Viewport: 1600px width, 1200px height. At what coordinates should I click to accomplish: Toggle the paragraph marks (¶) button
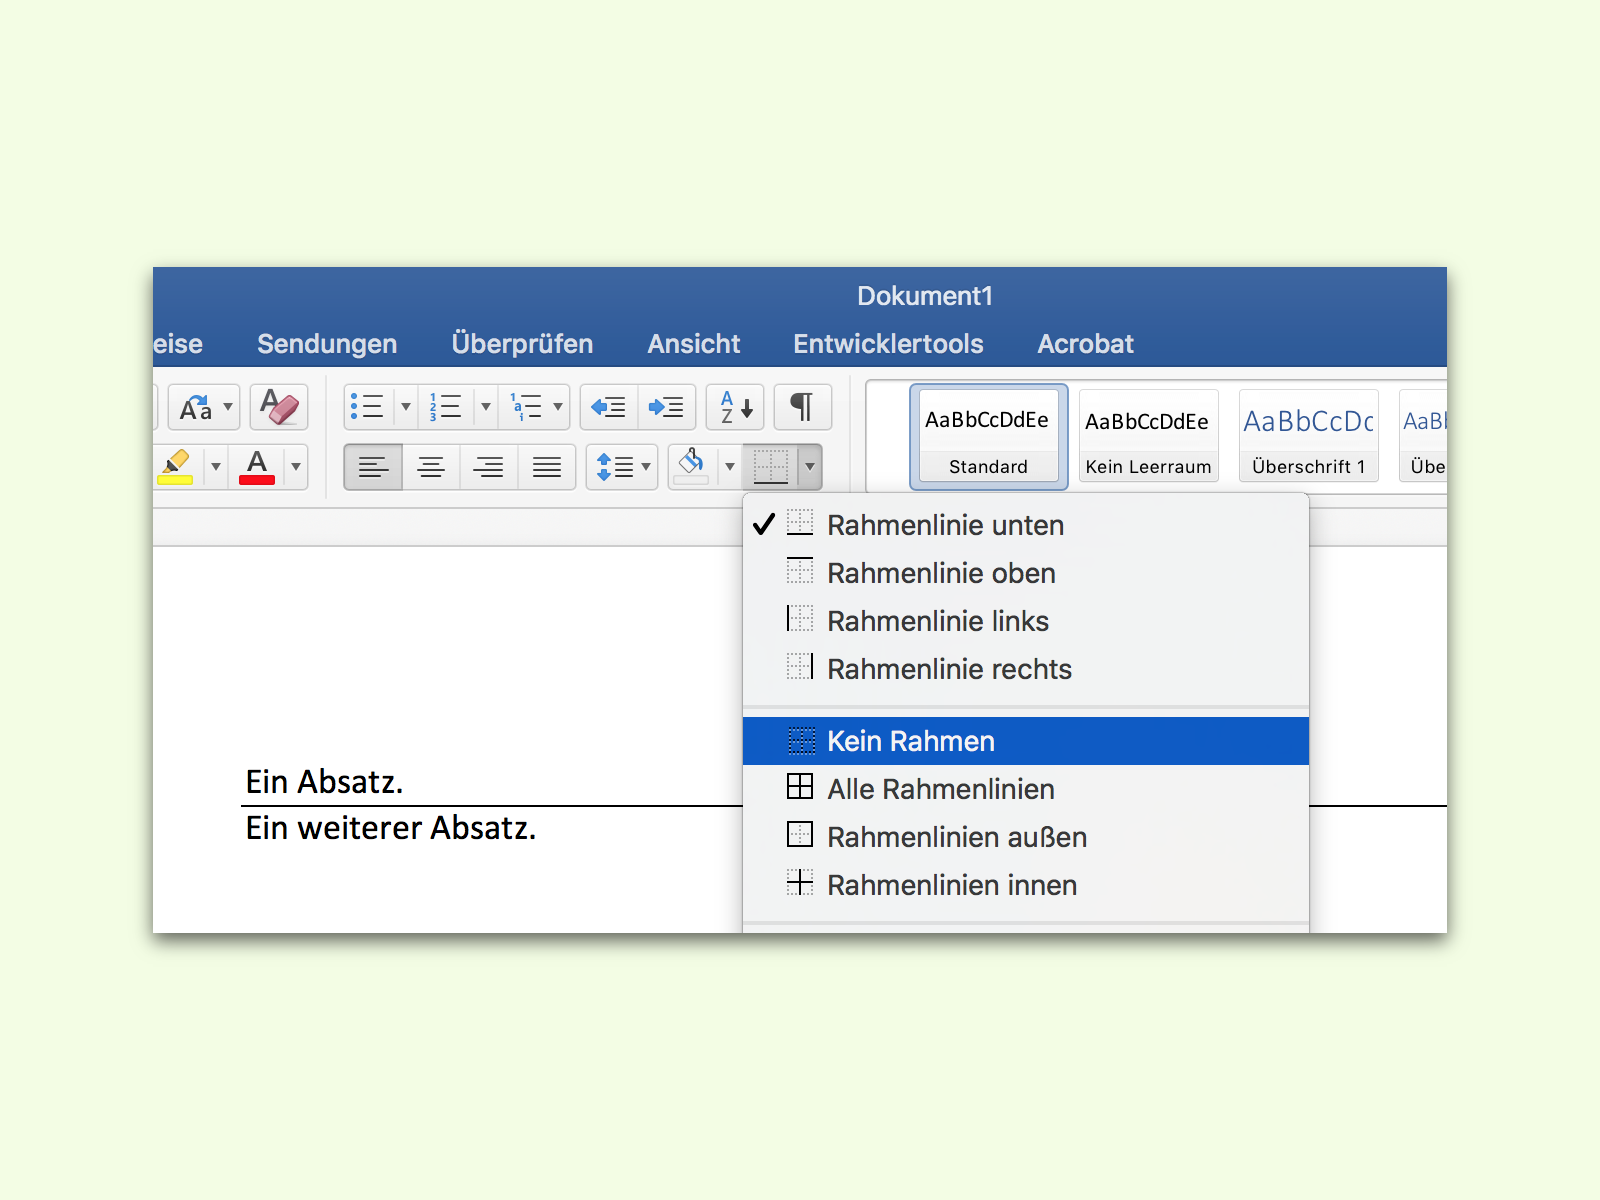[802, 407]
